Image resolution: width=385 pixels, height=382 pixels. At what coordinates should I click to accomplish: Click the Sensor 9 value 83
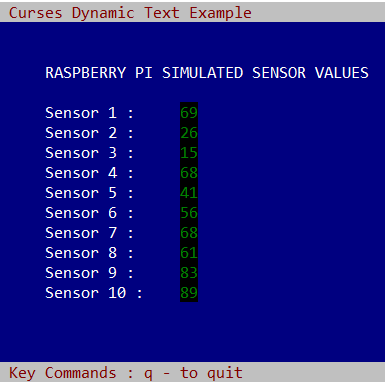tap(189, 273)
